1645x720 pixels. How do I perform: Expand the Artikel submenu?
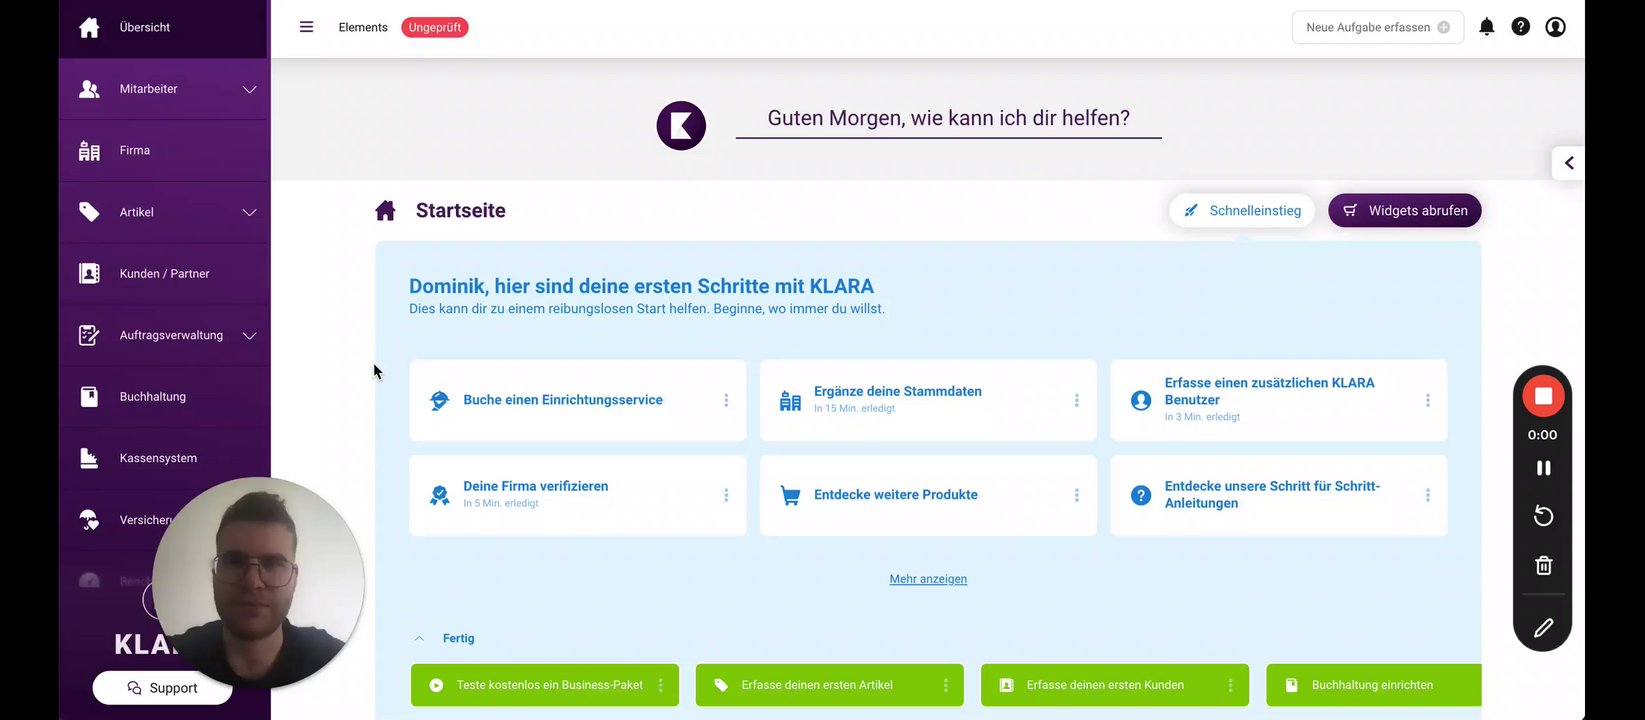[249, 212]
